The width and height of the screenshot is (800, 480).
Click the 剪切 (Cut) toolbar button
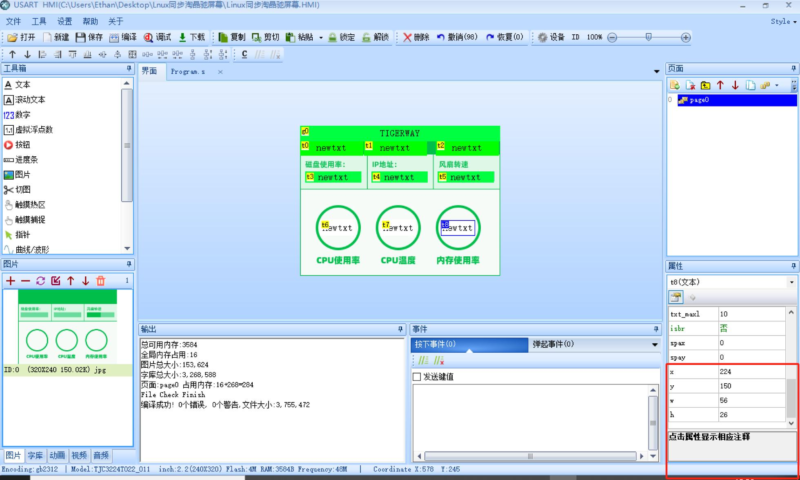pos(266,37)
